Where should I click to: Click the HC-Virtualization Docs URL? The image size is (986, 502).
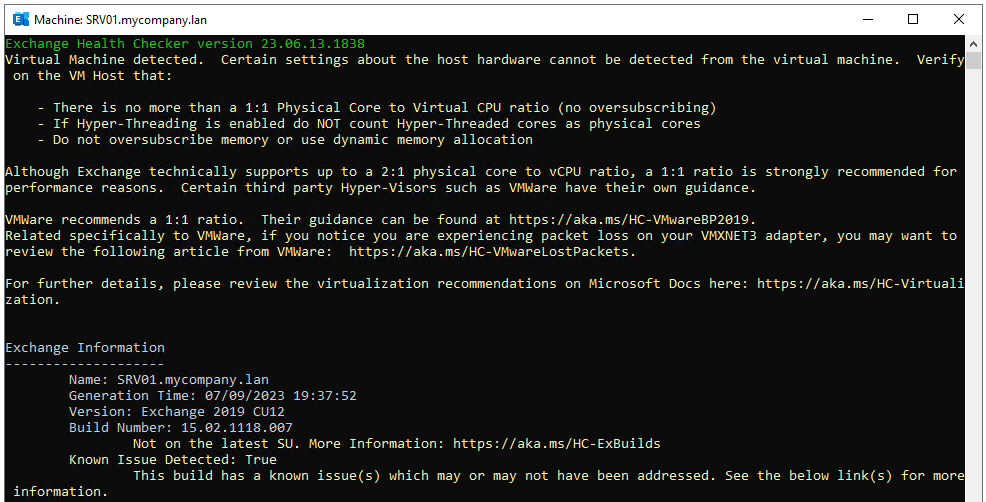860,284
